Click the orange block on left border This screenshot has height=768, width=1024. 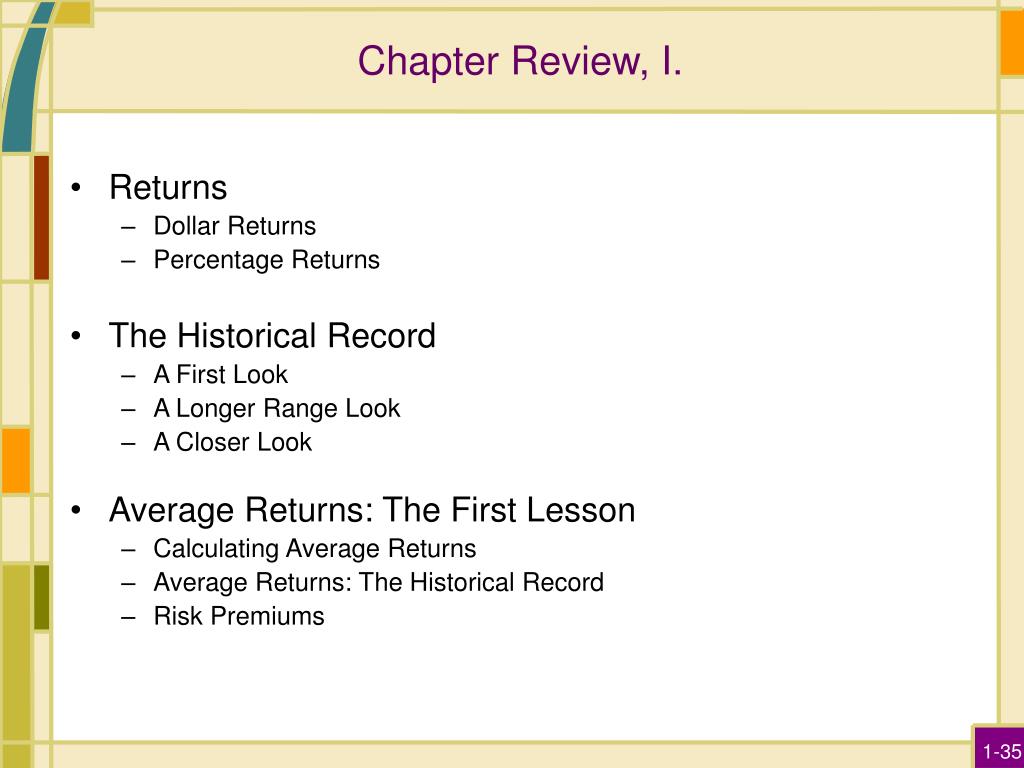click(x=16, y=461)
